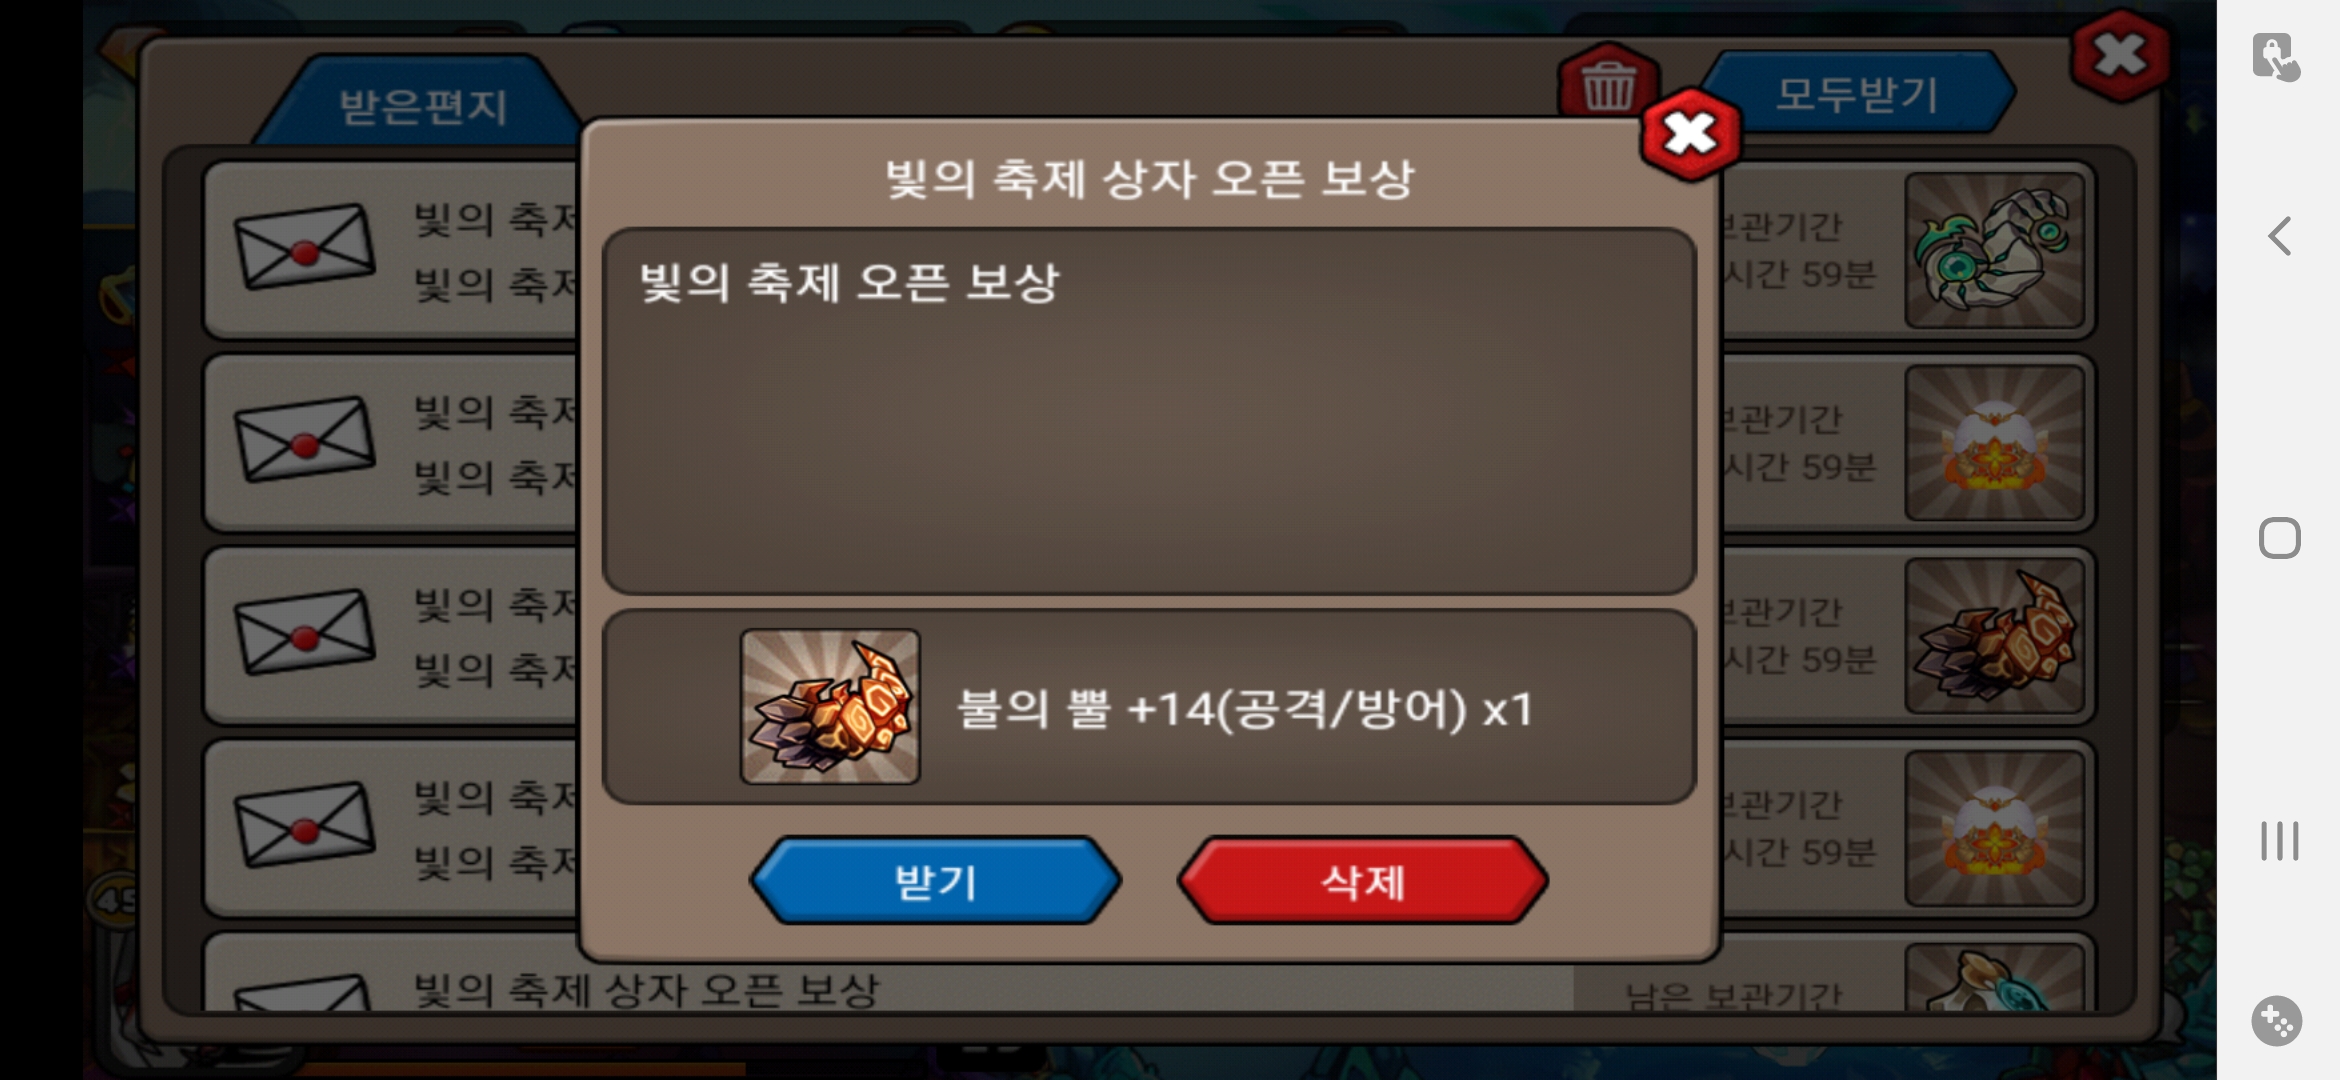Tap the Android recent apps button
The width and height of the screenshot is (2340, 1080).
[2279, 840]
